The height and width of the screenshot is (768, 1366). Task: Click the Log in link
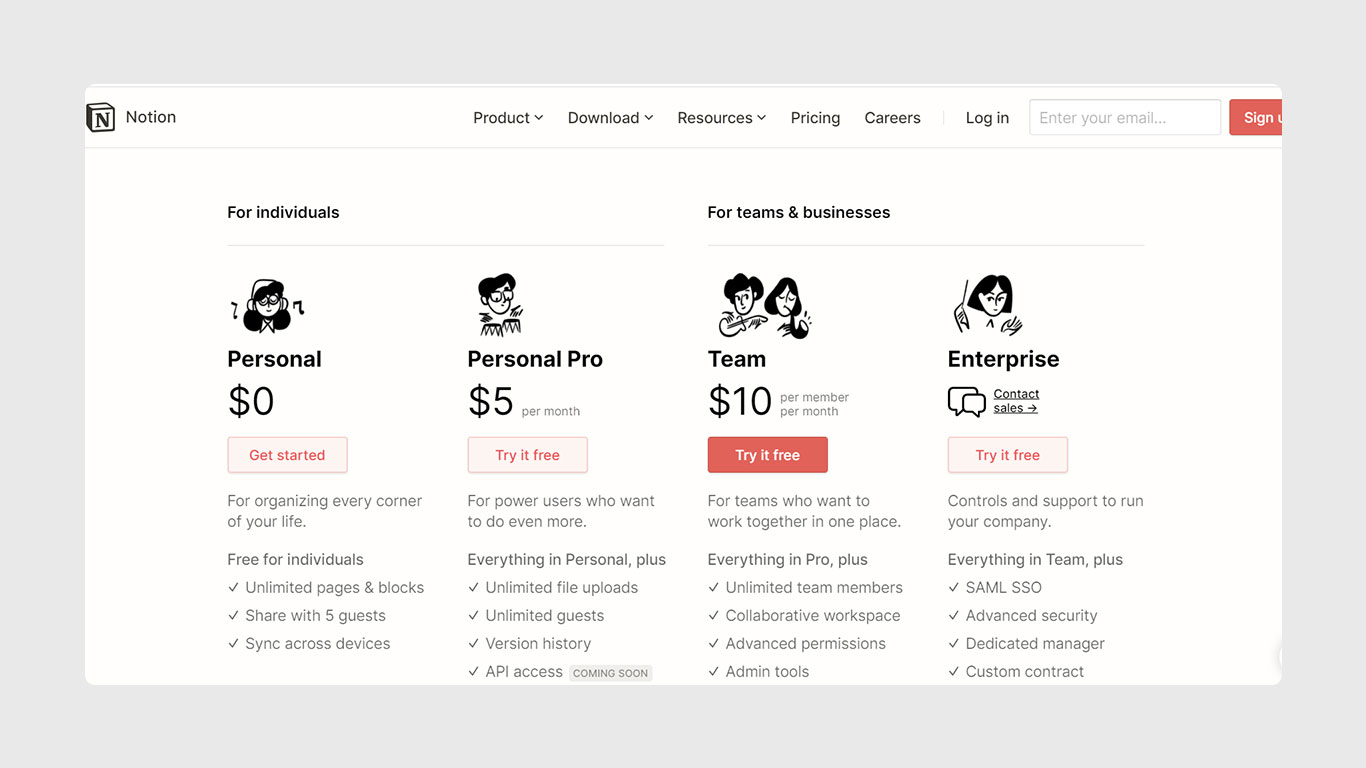[987, 118]
